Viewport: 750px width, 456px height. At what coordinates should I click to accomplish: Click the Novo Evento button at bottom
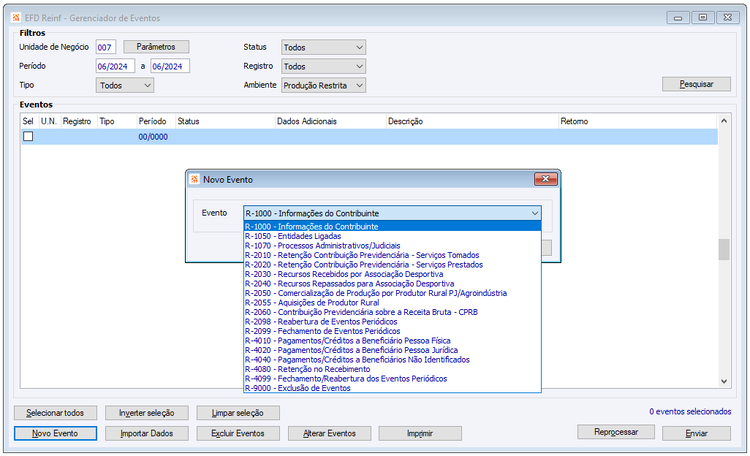pyautogui.click(x=55, y=434)
